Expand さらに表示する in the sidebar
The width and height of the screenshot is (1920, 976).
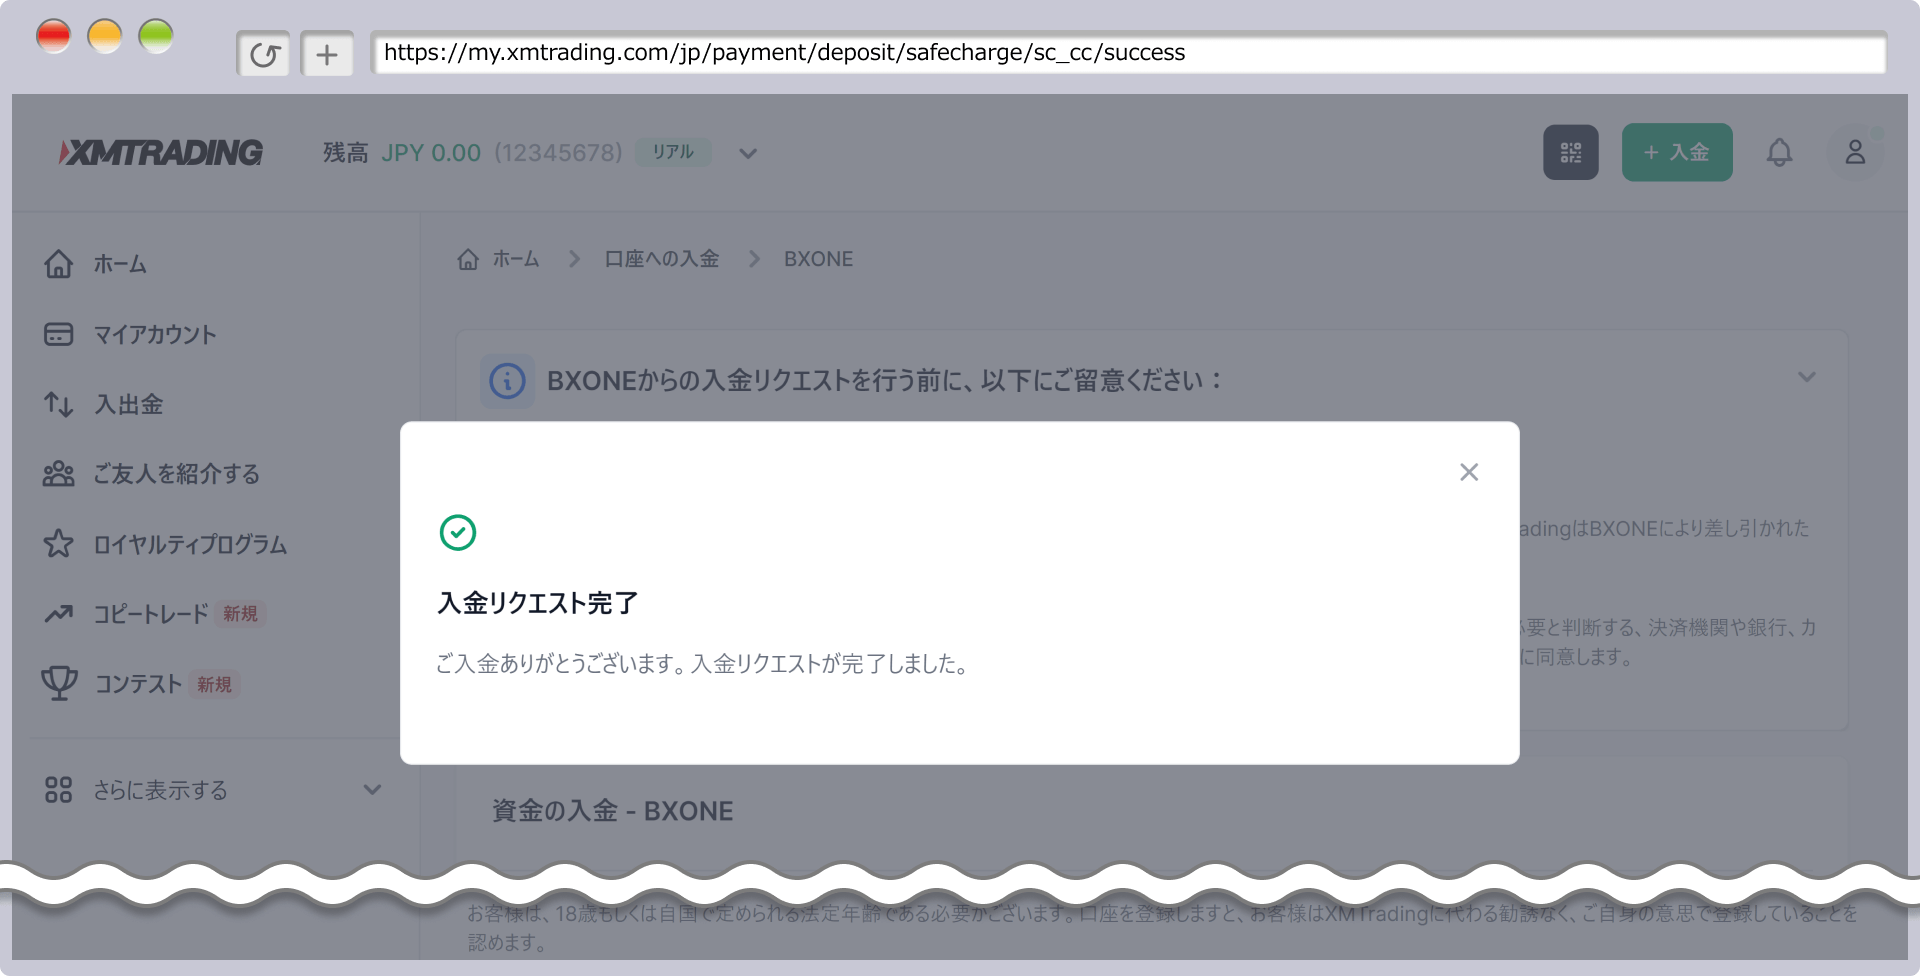(160, 790)
